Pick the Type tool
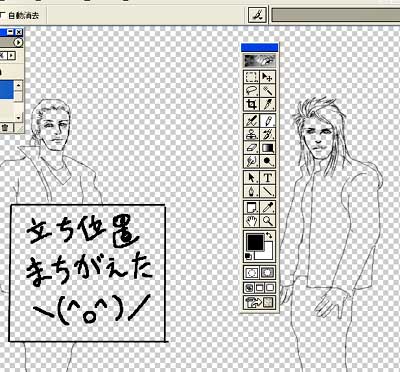Image resolution: width=400 pixels, height=372 pixels. pyautogui.click(x=267, y=178)
